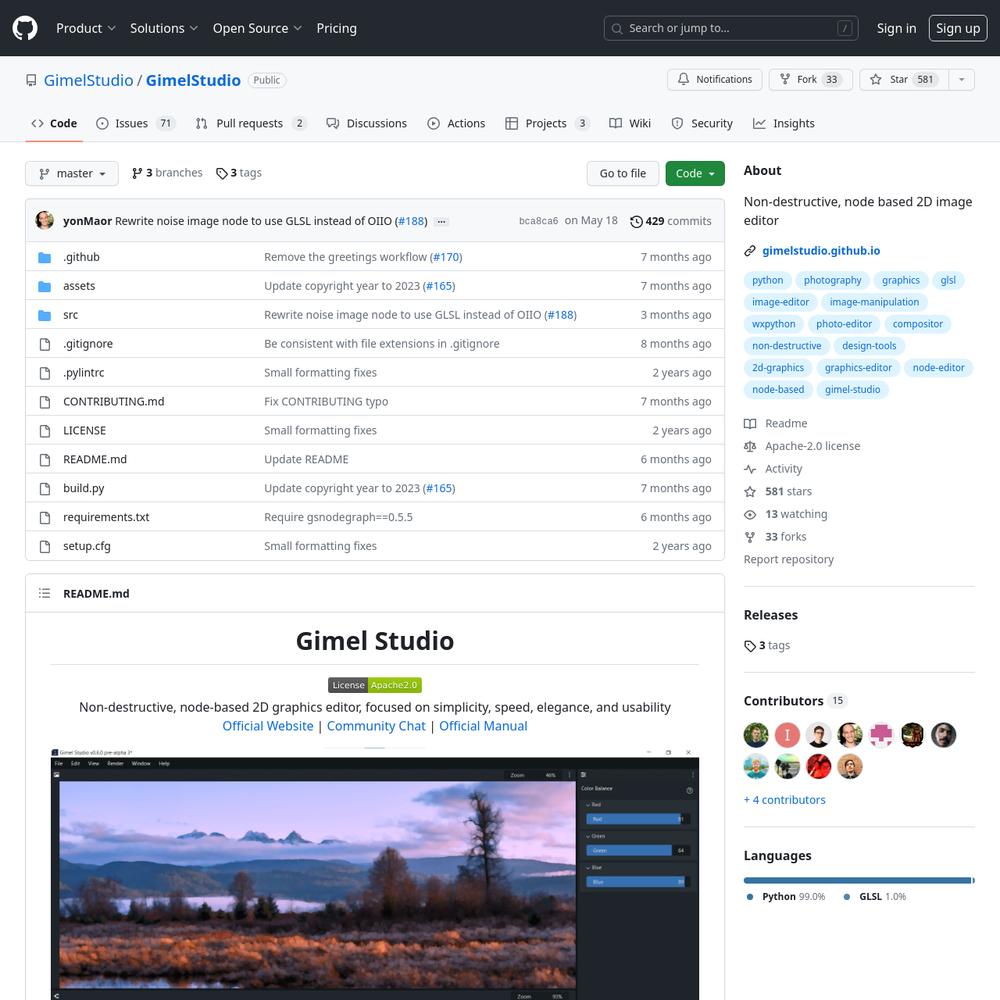The image size is (1000, 1000).
Task: Click the branch icon beside 3 branches
Action: 136,173
